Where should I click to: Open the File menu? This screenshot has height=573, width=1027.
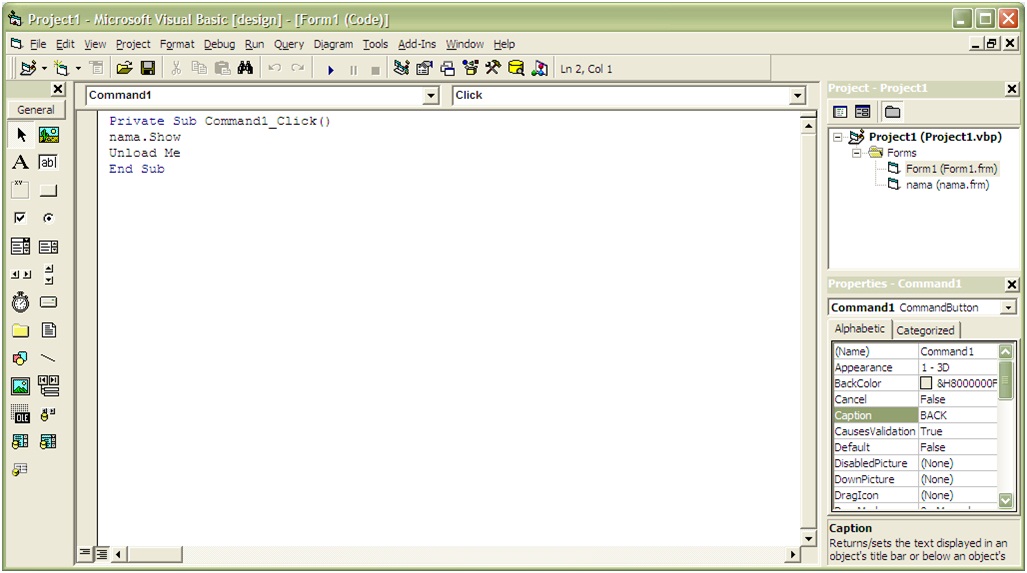pos(38,44)
